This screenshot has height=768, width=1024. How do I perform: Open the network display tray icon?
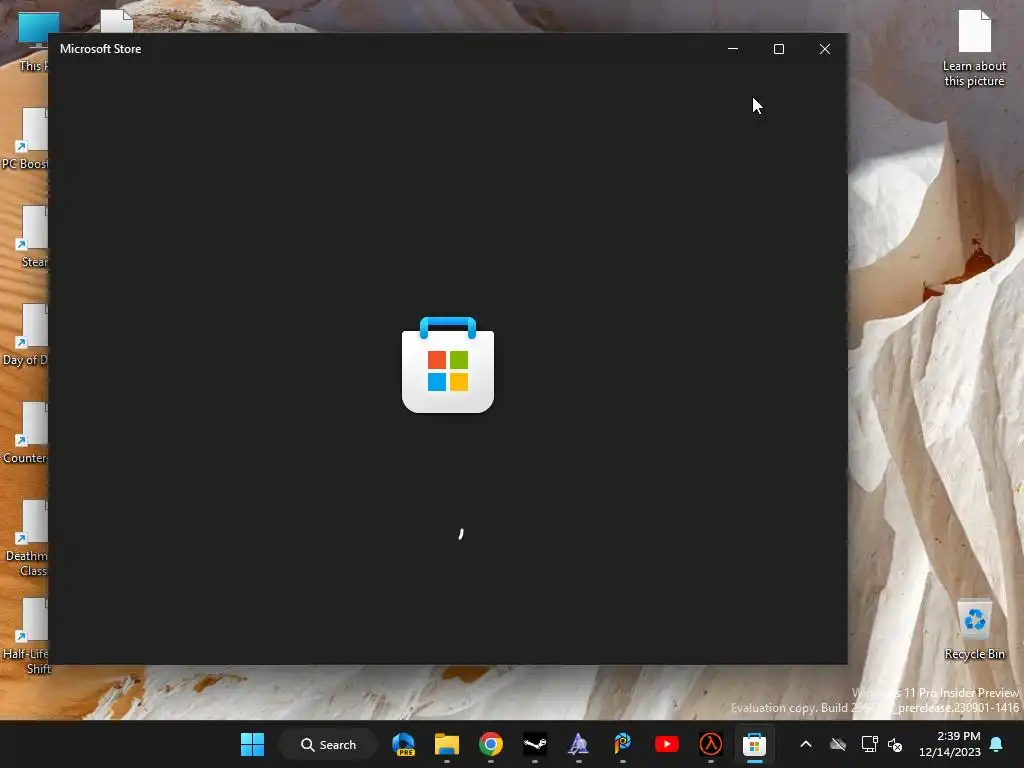click(869, 744)
